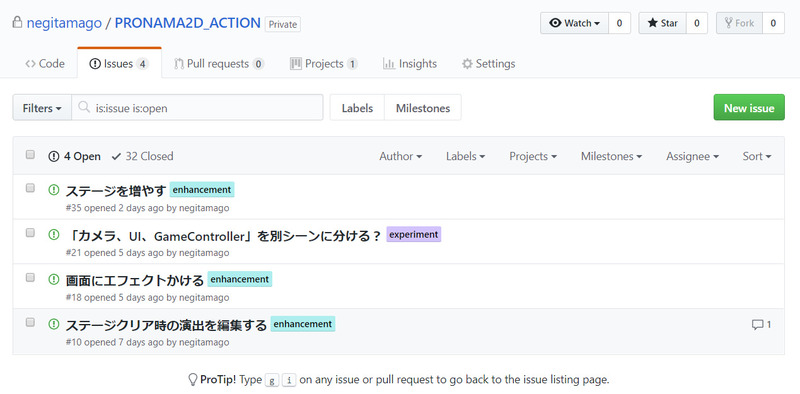Open the Insights tab
Viewport: 800px width, 394px height.
pos(410,64)
